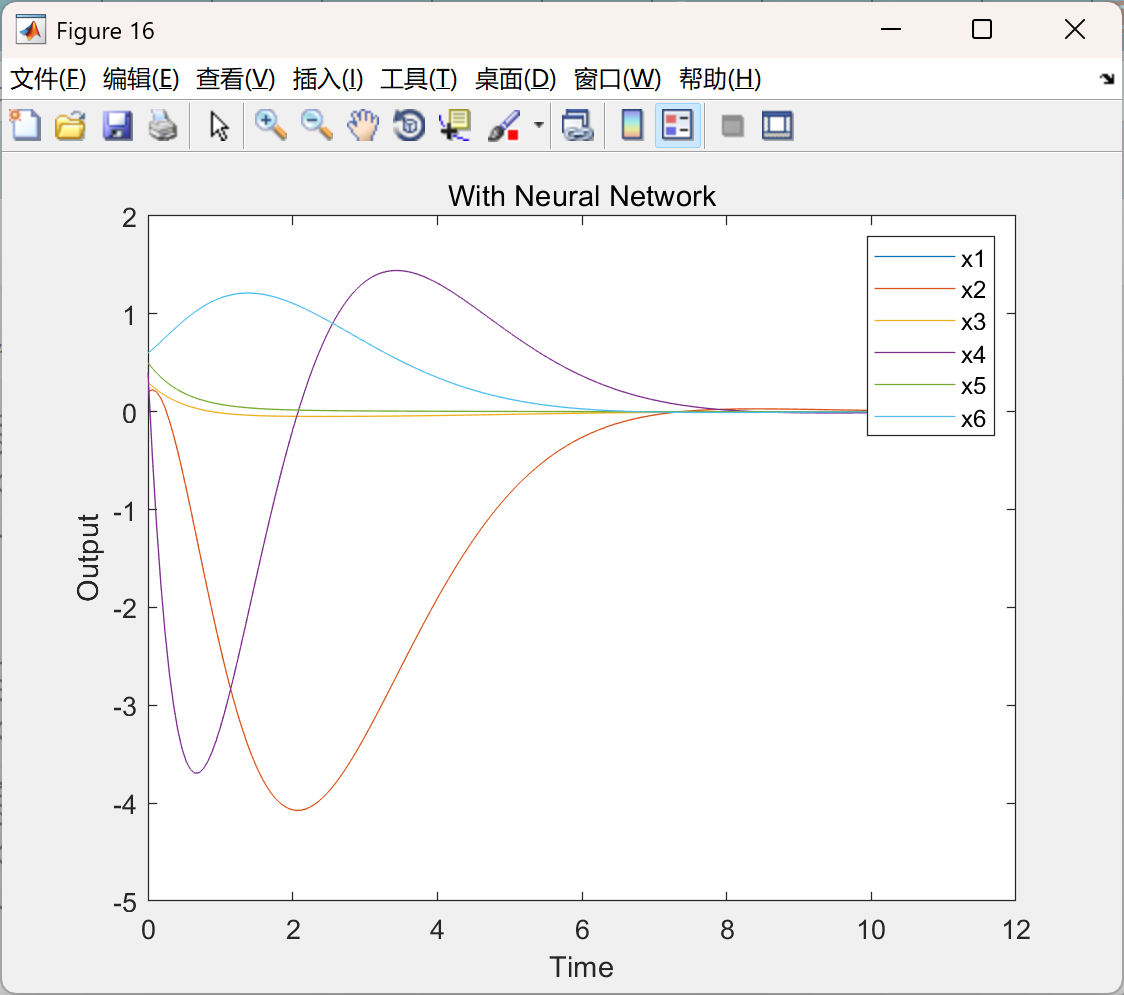Click the MATLAB logo in title bar

[31, 30]
